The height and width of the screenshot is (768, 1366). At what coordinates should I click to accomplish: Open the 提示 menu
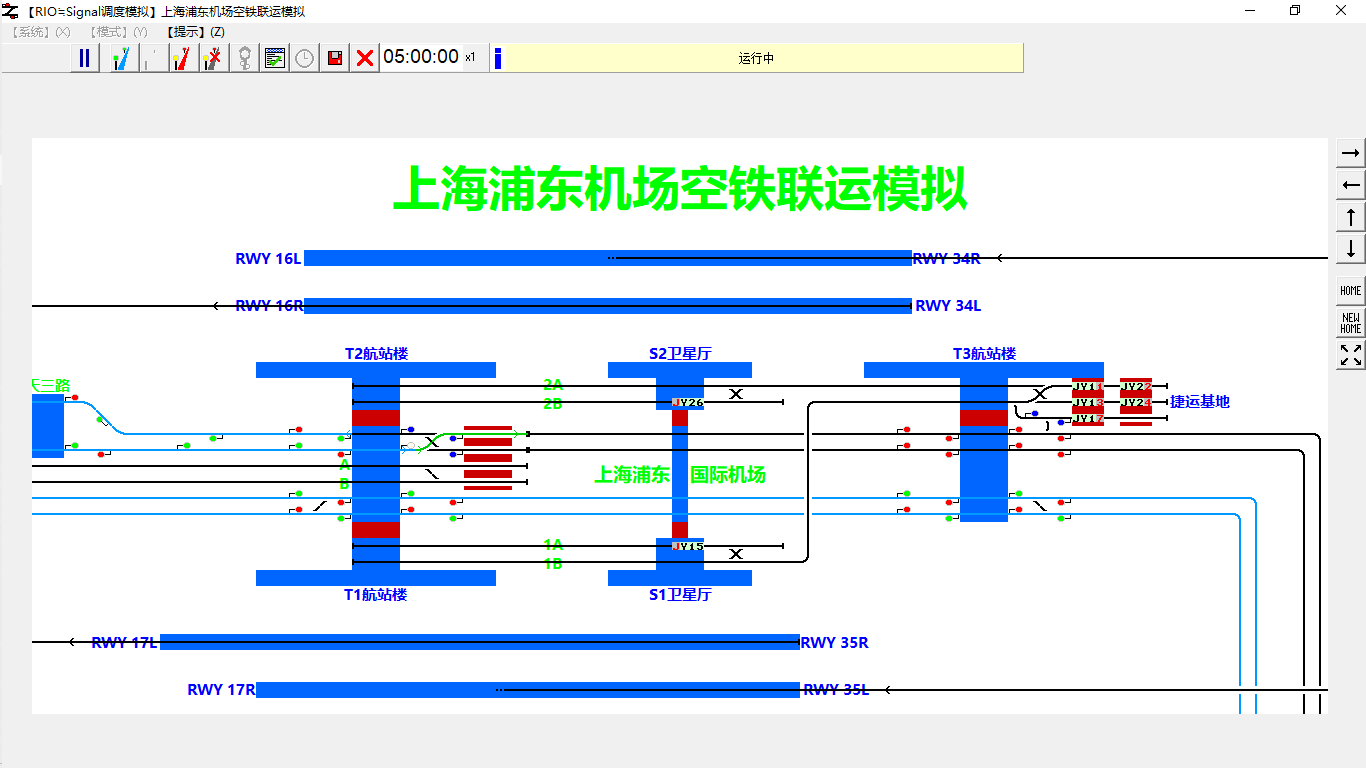(186, 31)
